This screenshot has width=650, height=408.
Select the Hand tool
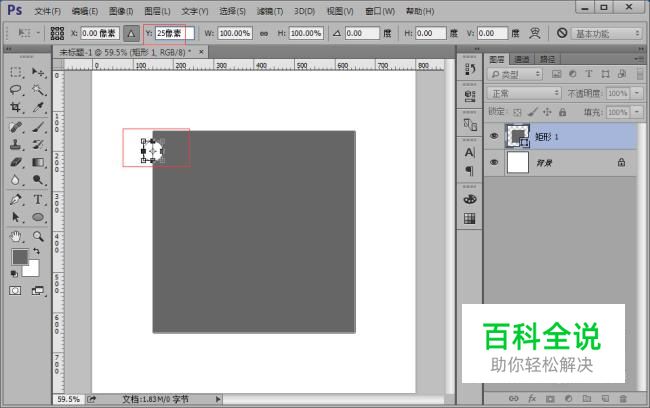point(16,236)
